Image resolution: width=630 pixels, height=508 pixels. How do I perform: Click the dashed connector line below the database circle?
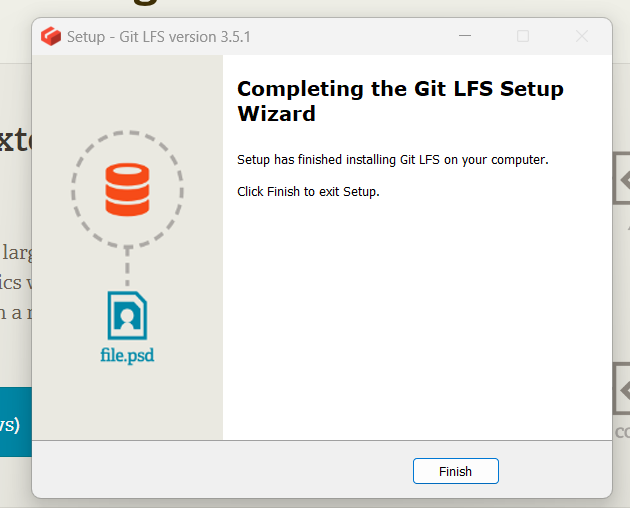tap(127, 267)
